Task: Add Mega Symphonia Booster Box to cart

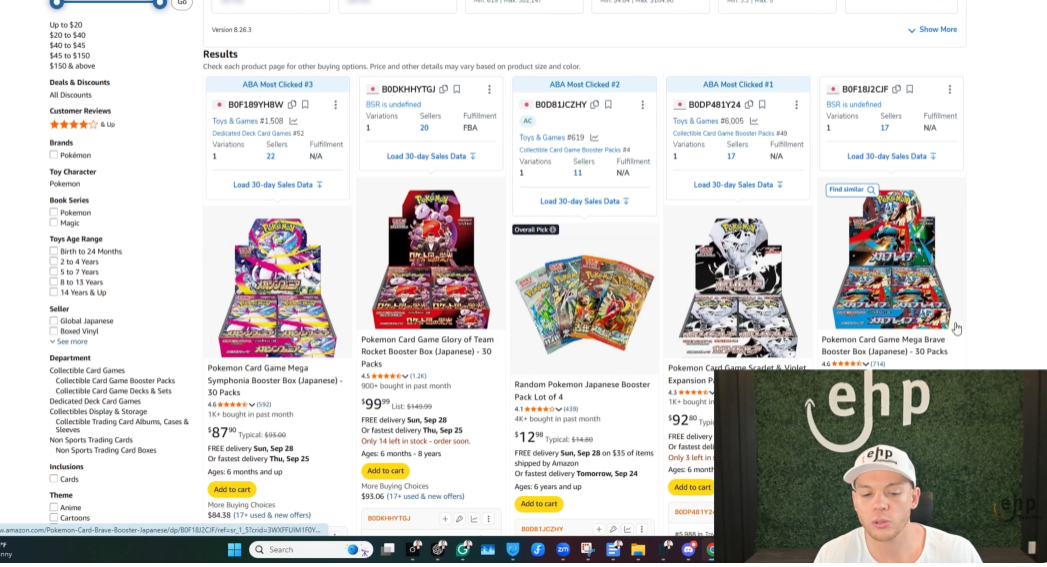Action: click(x=232, y=490)
